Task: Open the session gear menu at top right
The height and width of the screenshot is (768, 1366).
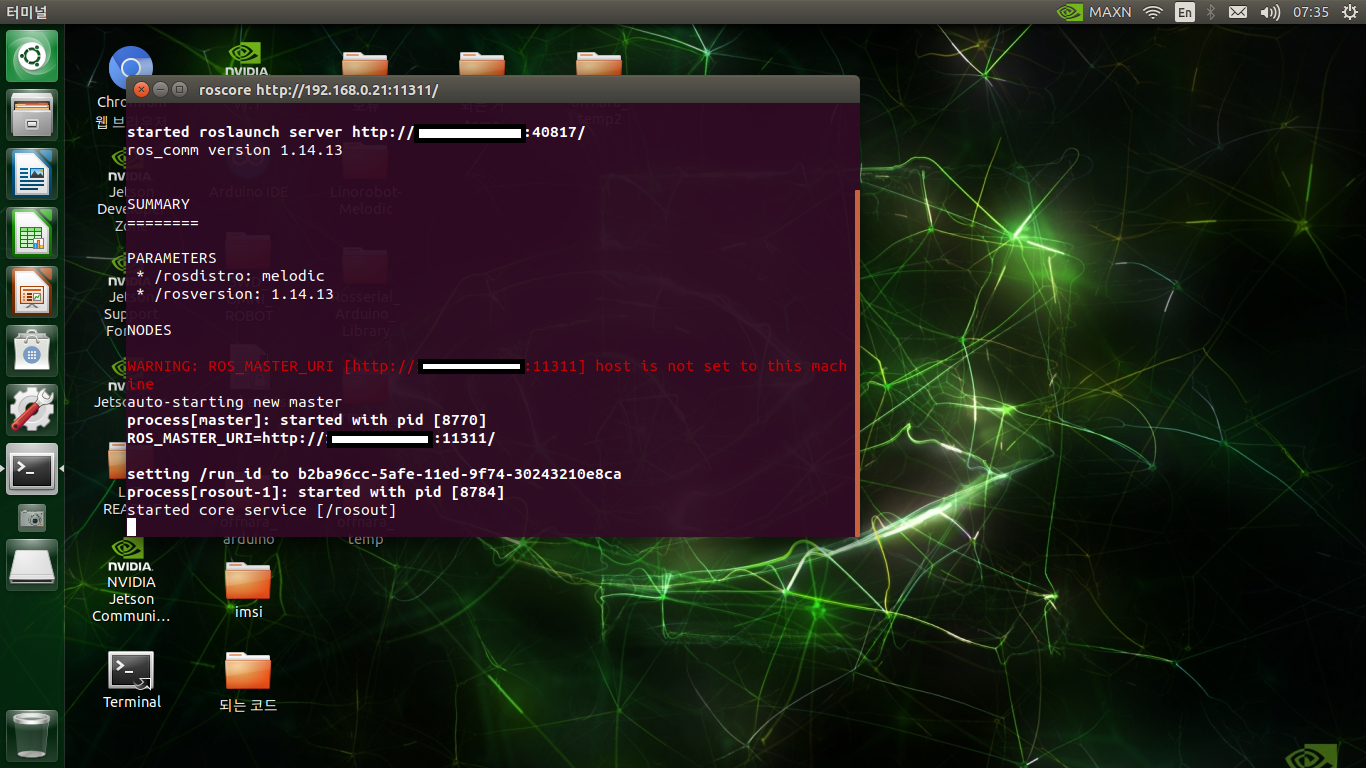Action: click(1349, 12)
